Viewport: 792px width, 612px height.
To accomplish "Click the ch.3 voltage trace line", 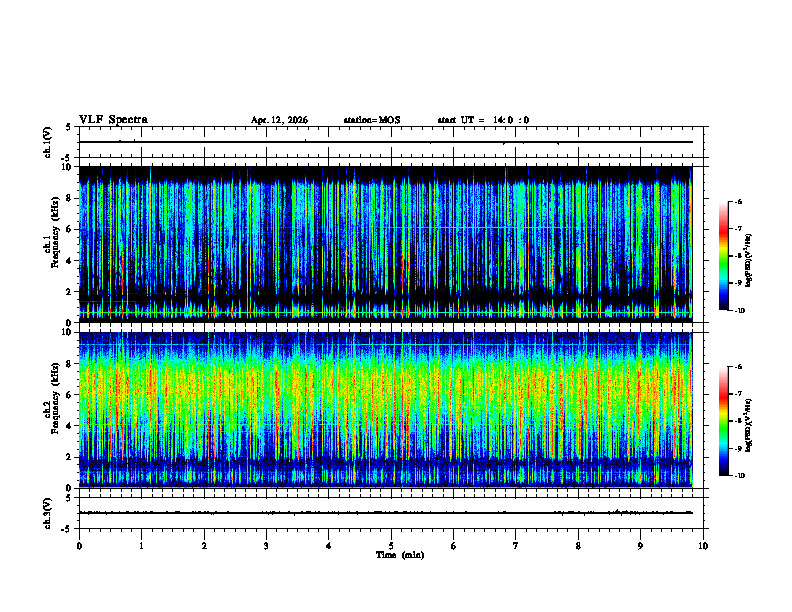I will click(385, 513).
